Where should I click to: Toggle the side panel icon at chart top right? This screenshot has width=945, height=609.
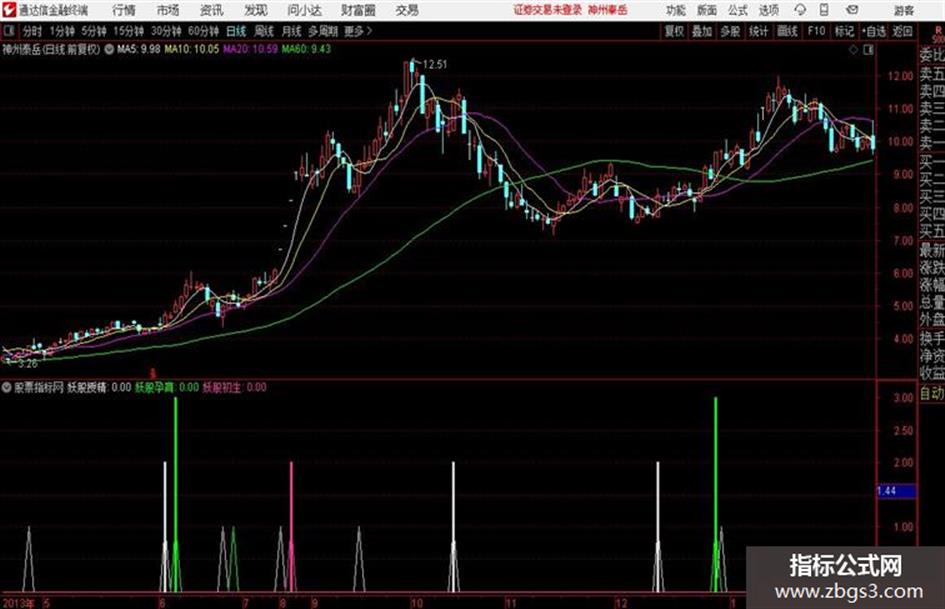coord(868,50)
